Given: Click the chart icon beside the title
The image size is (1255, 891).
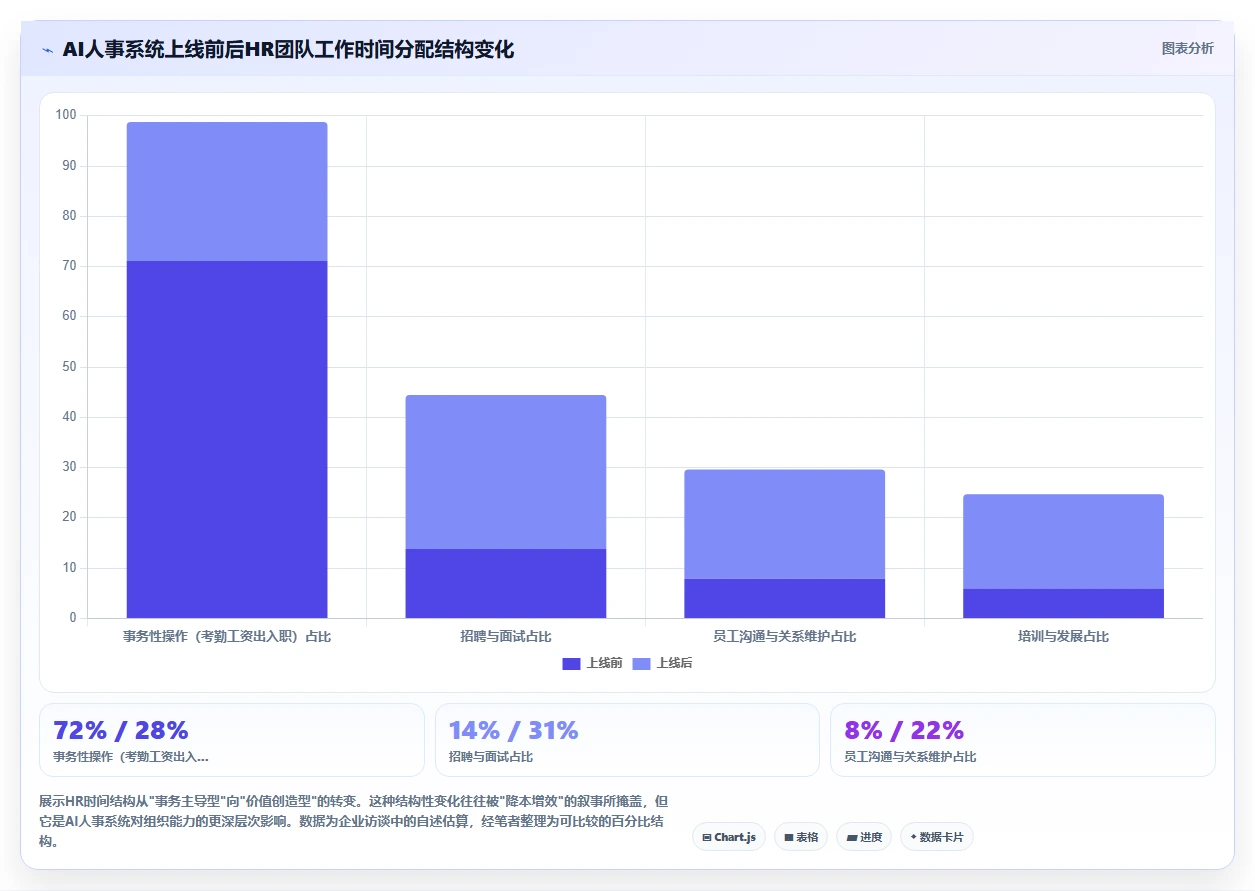Looking at the screenshot, I should pos(47,49).
